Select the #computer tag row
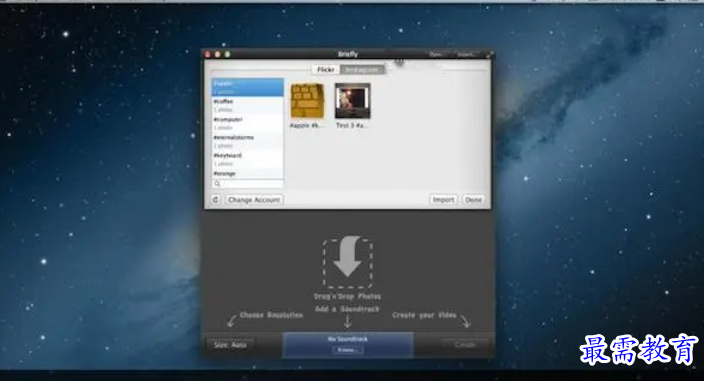 point(247,123)
